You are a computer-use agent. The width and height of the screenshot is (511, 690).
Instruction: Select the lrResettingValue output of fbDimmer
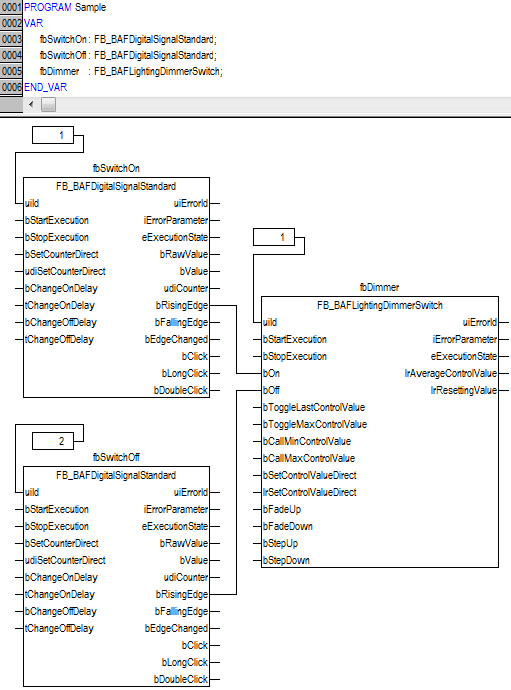[x=463, y=390]
